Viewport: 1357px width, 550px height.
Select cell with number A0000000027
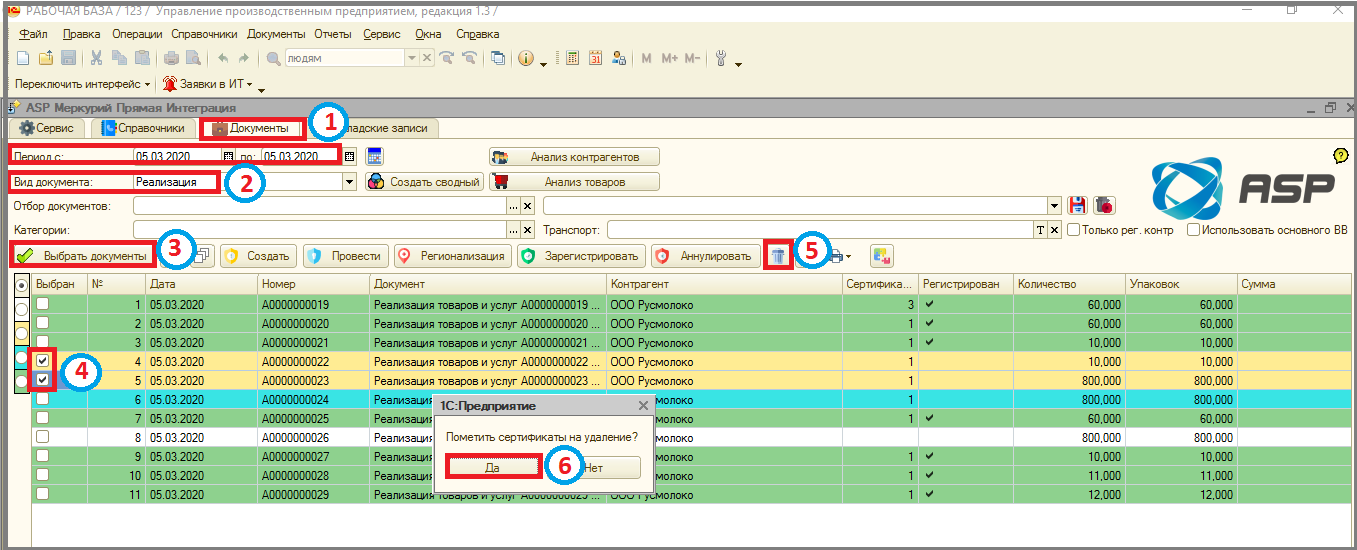coord(313,456)
